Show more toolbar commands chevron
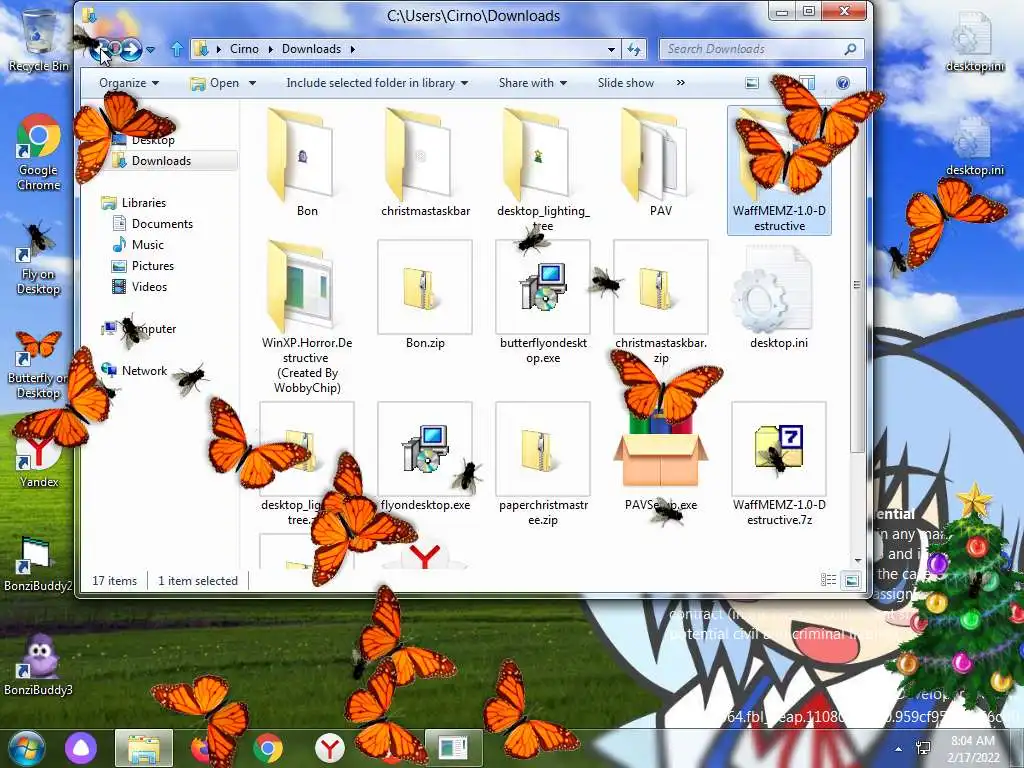The image size is (1024, 768). click(680, 83)
